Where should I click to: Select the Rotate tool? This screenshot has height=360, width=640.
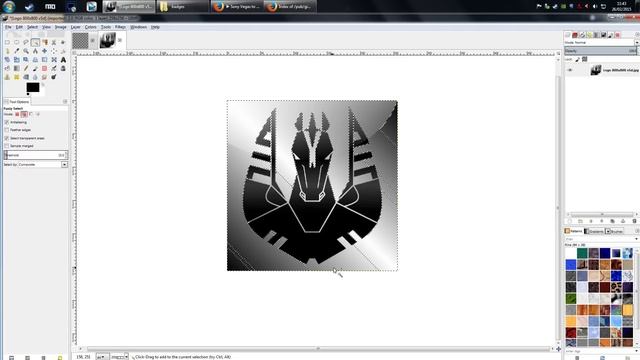[x=7, y=60]
